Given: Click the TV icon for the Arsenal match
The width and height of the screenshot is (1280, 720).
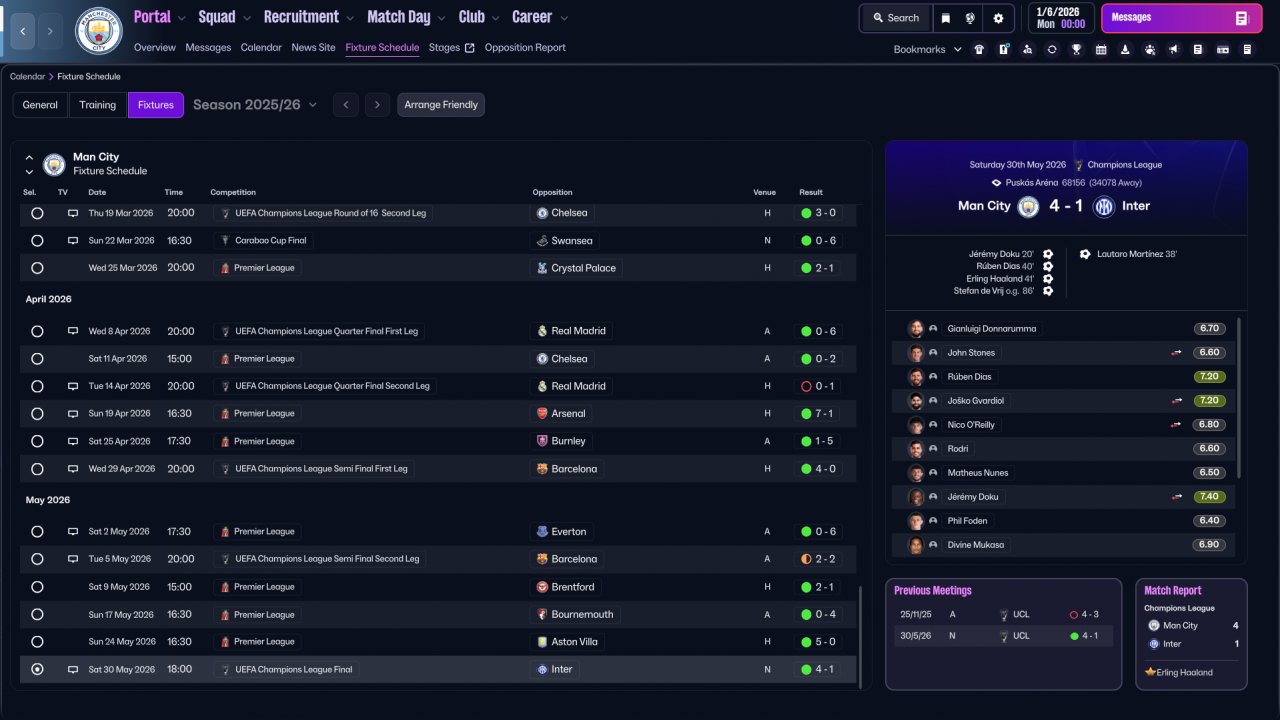Looking at the screenshot, I should pos(73,413).
